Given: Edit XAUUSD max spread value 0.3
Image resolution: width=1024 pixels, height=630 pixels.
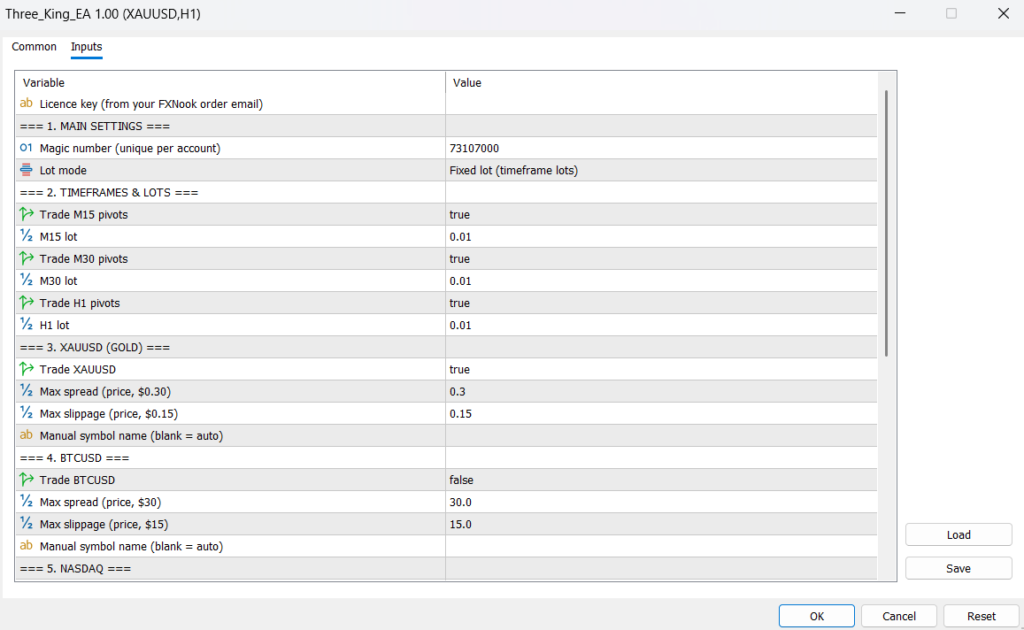Looking at the screenshot, I should point(661,392).
